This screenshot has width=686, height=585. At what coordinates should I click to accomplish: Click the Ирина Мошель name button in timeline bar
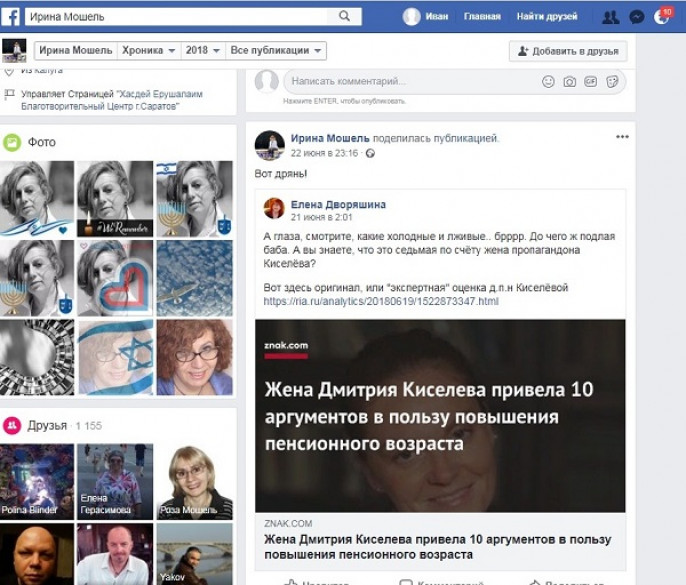click(76, 50)
